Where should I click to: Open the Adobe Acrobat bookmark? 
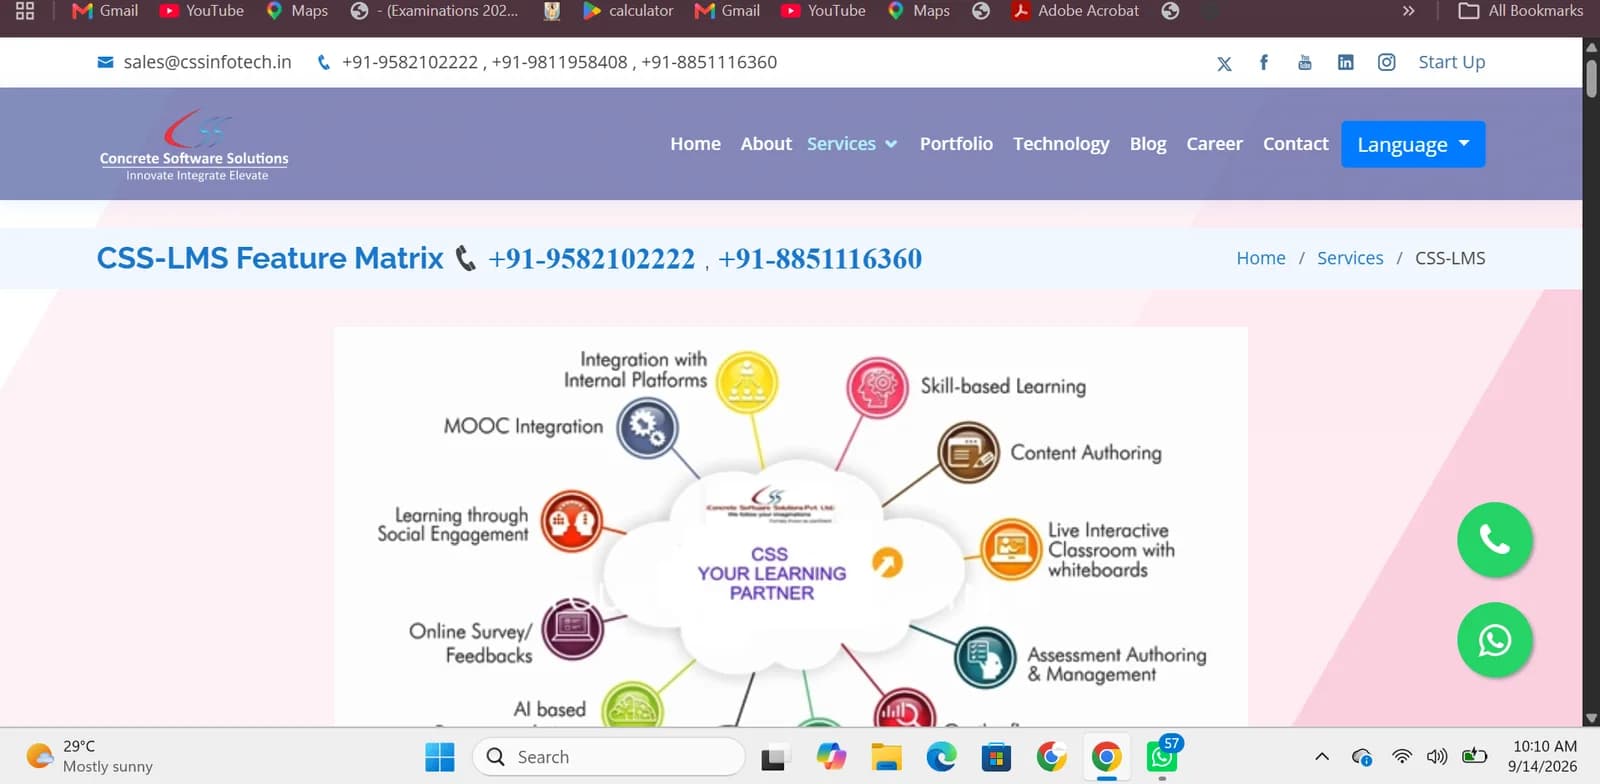point(1075,11)
